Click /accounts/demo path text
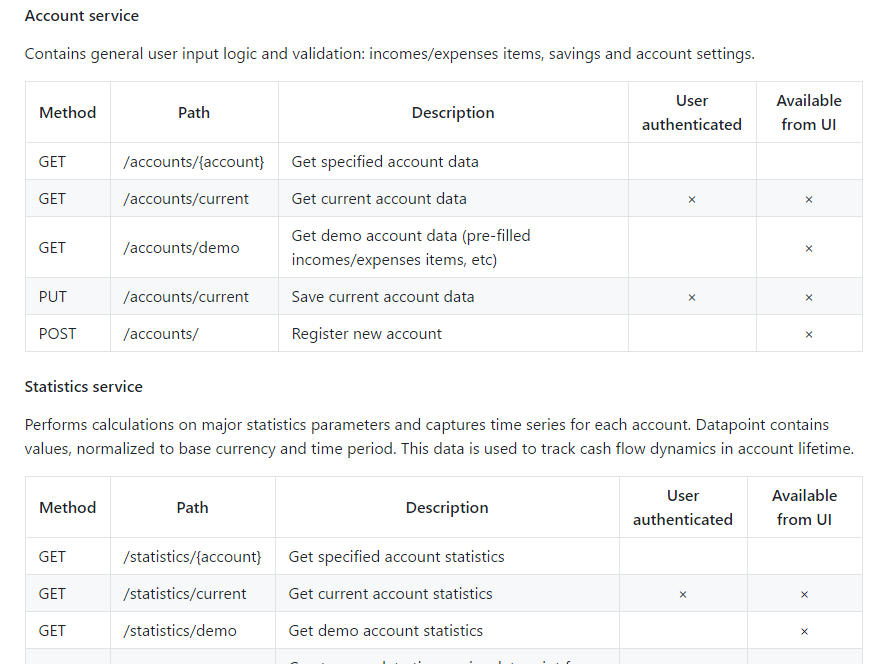 click(x=182, y=247)
